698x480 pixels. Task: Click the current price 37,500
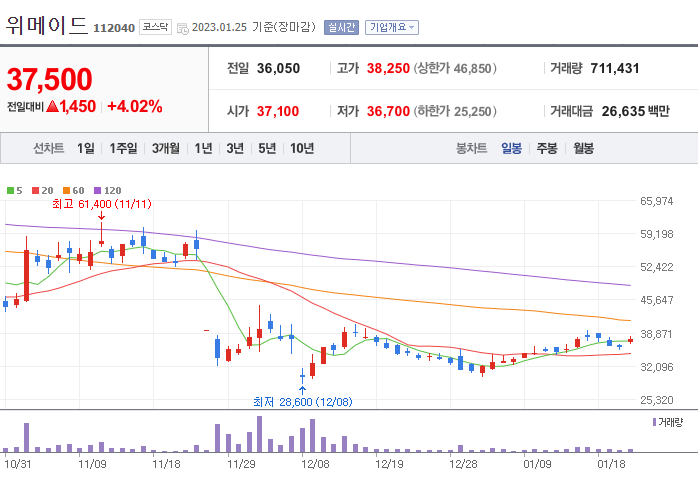49,79
